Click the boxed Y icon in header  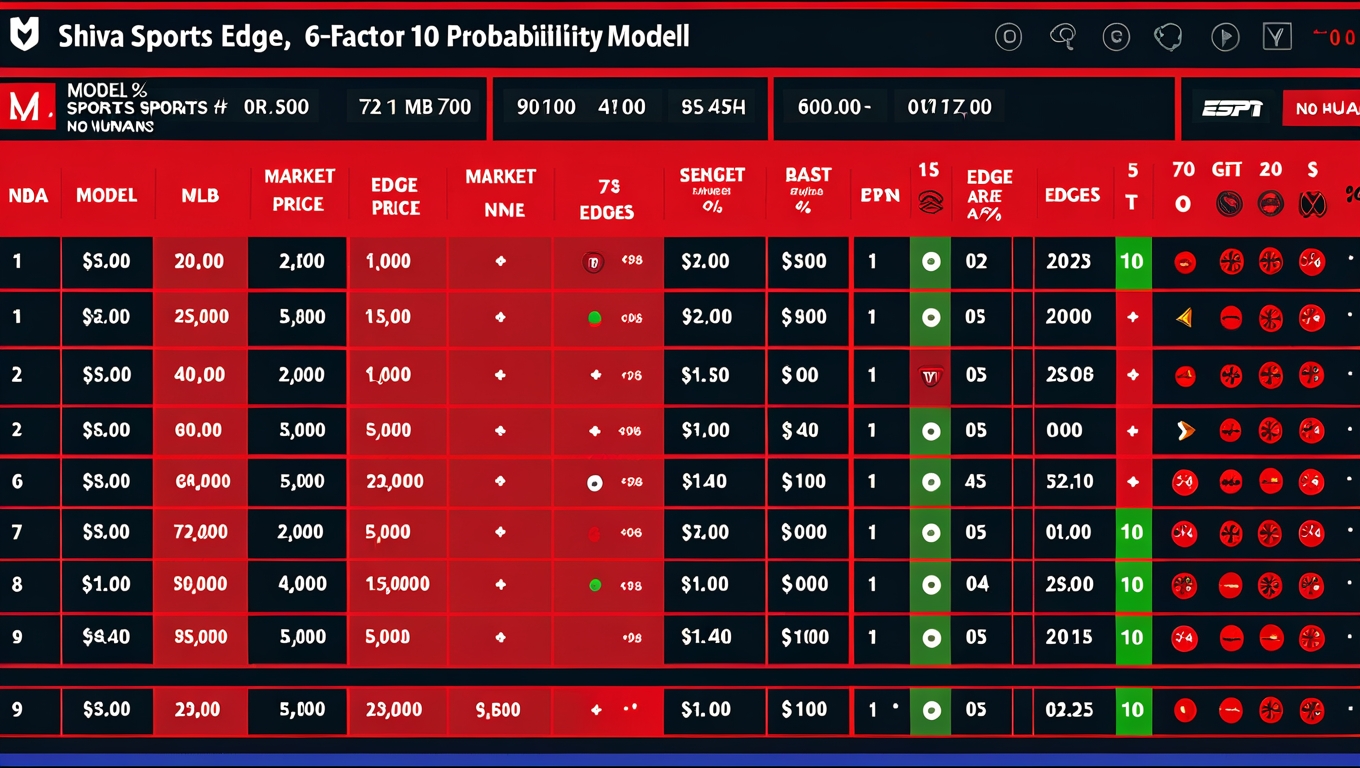tap(1277, 38)
